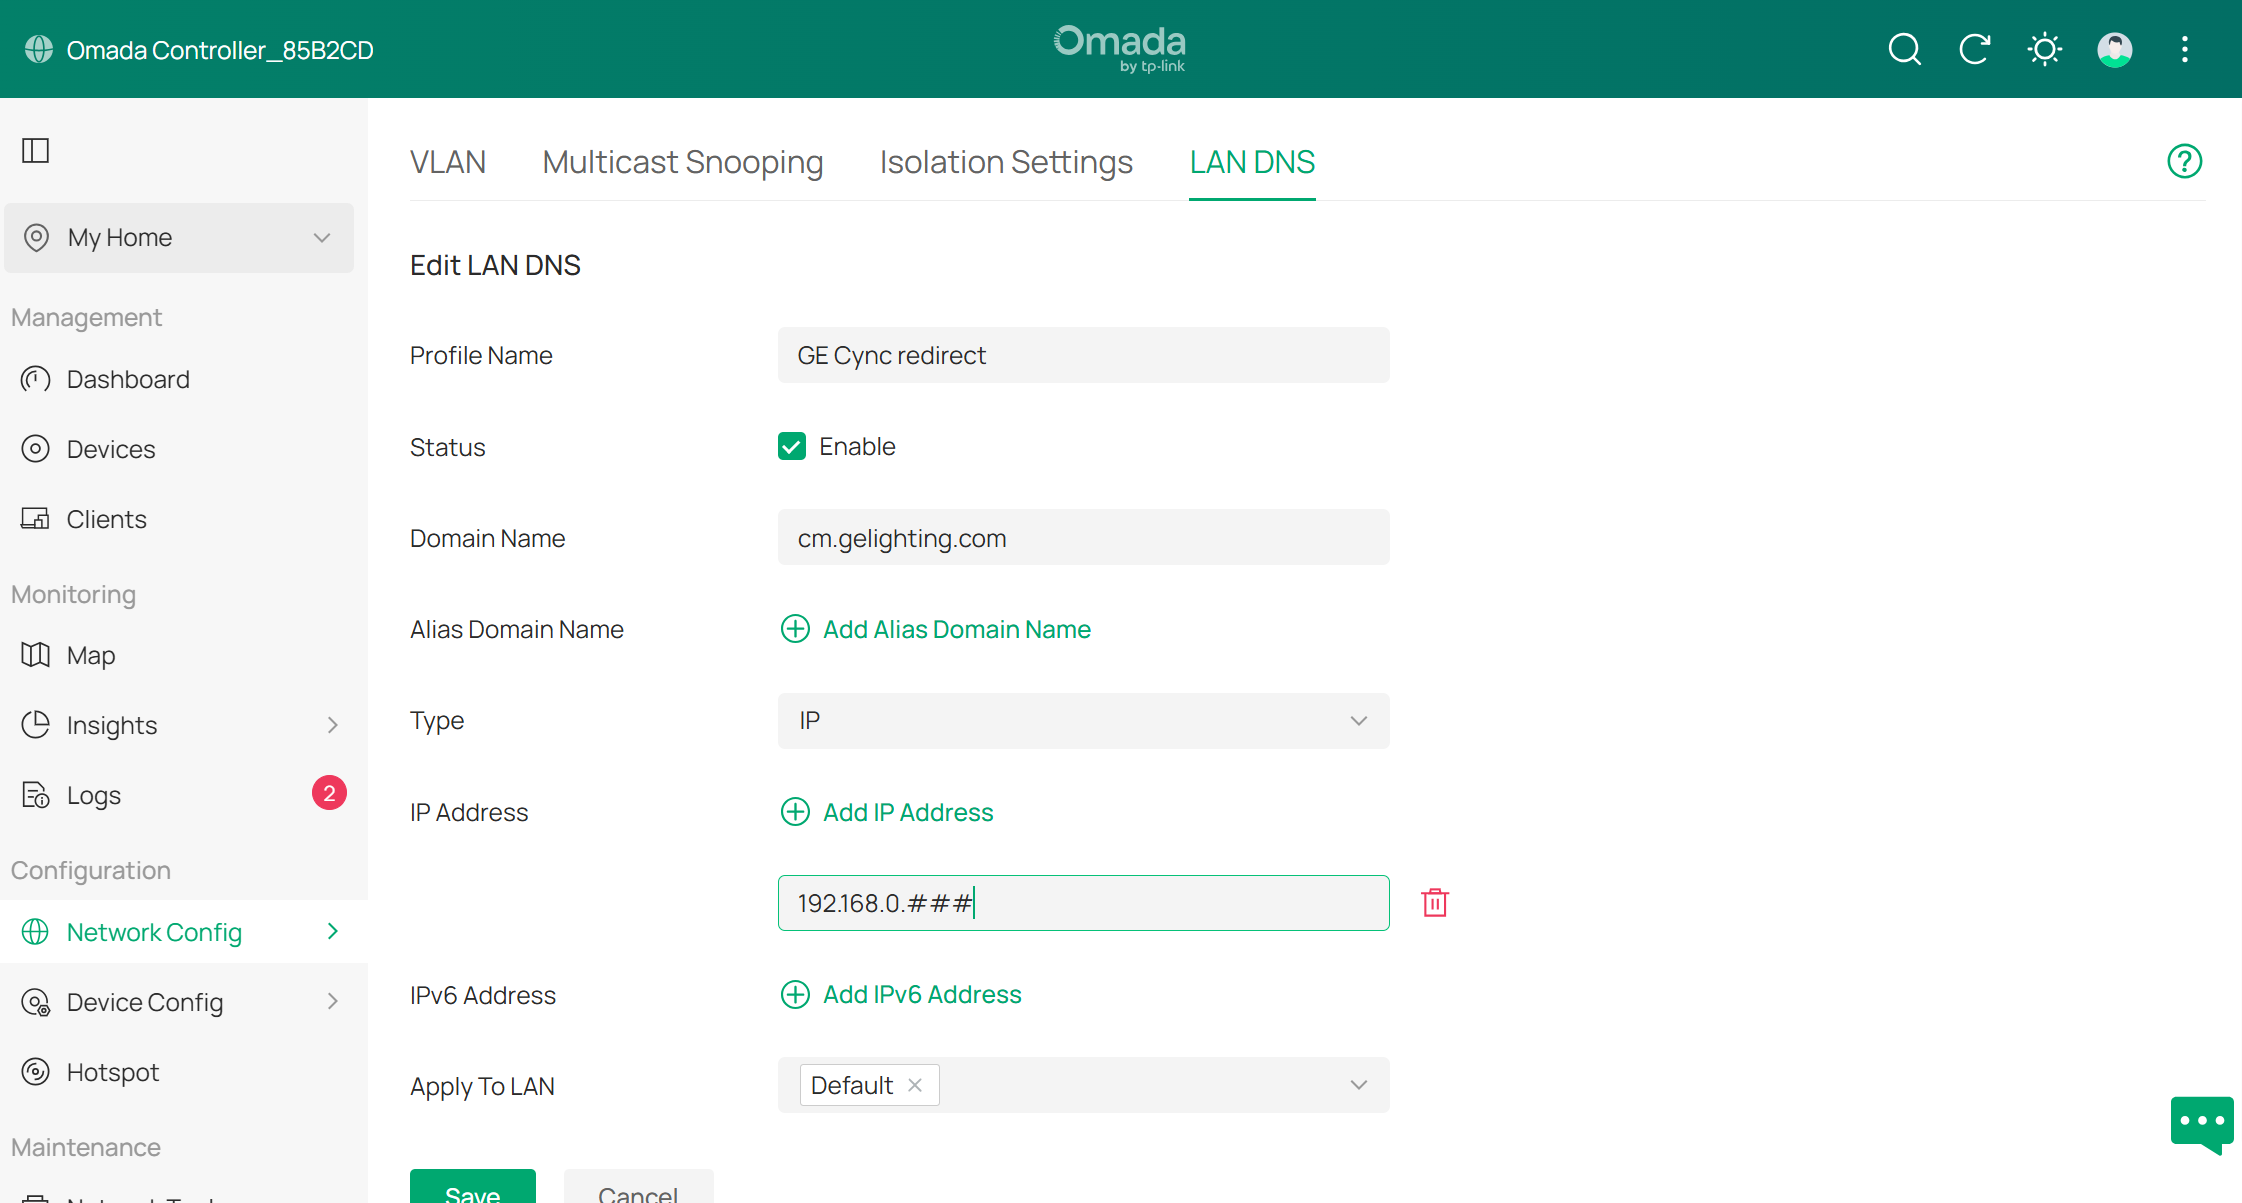Open Logs from the sidebar
Image resolution: width=2242 pixels, height=1203 pixels.
click(94, 795)
